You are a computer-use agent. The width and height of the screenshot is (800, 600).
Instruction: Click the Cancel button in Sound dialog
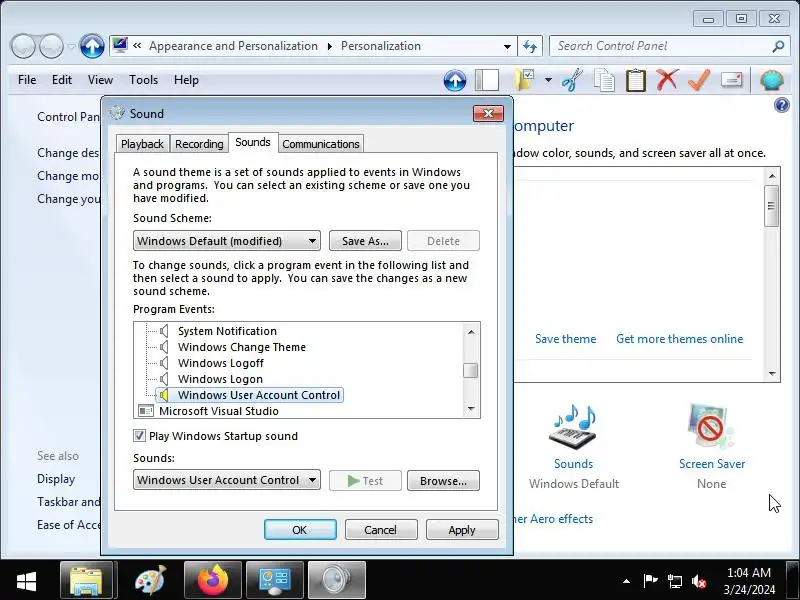coord(381,530)
